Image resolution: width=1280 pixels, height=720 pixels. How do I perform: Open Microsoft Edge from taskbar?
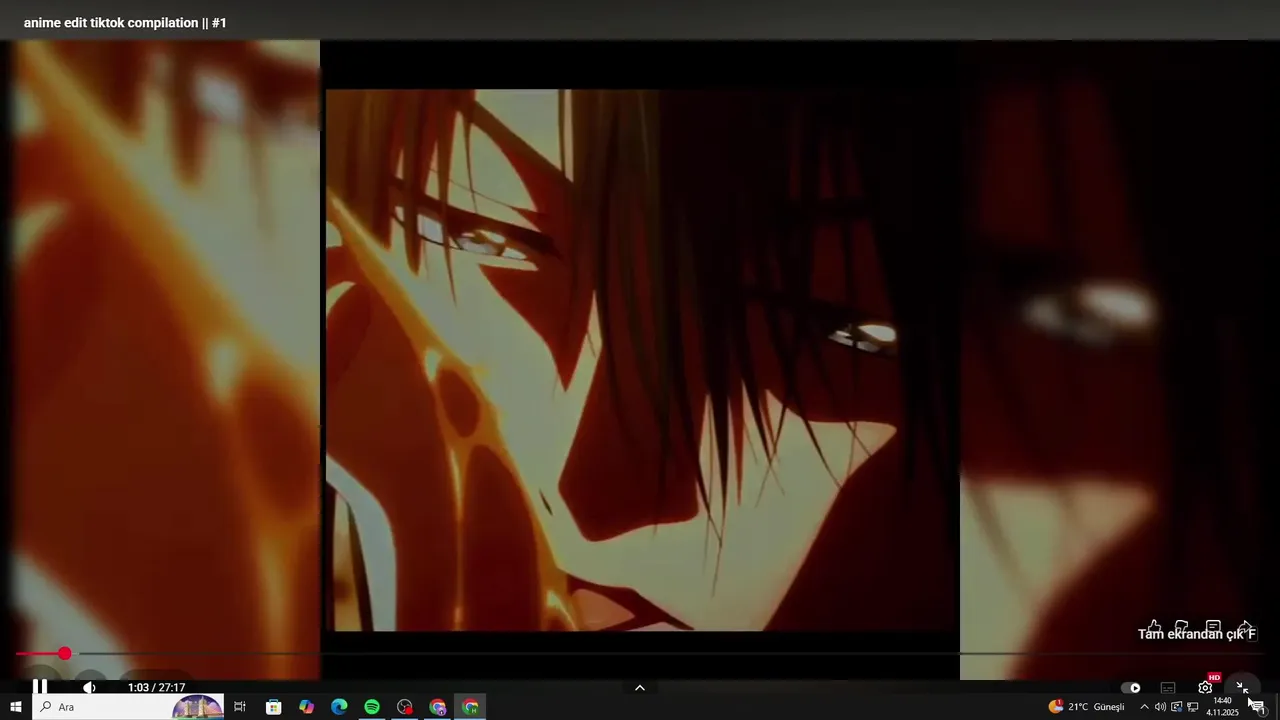pos(339,707)
